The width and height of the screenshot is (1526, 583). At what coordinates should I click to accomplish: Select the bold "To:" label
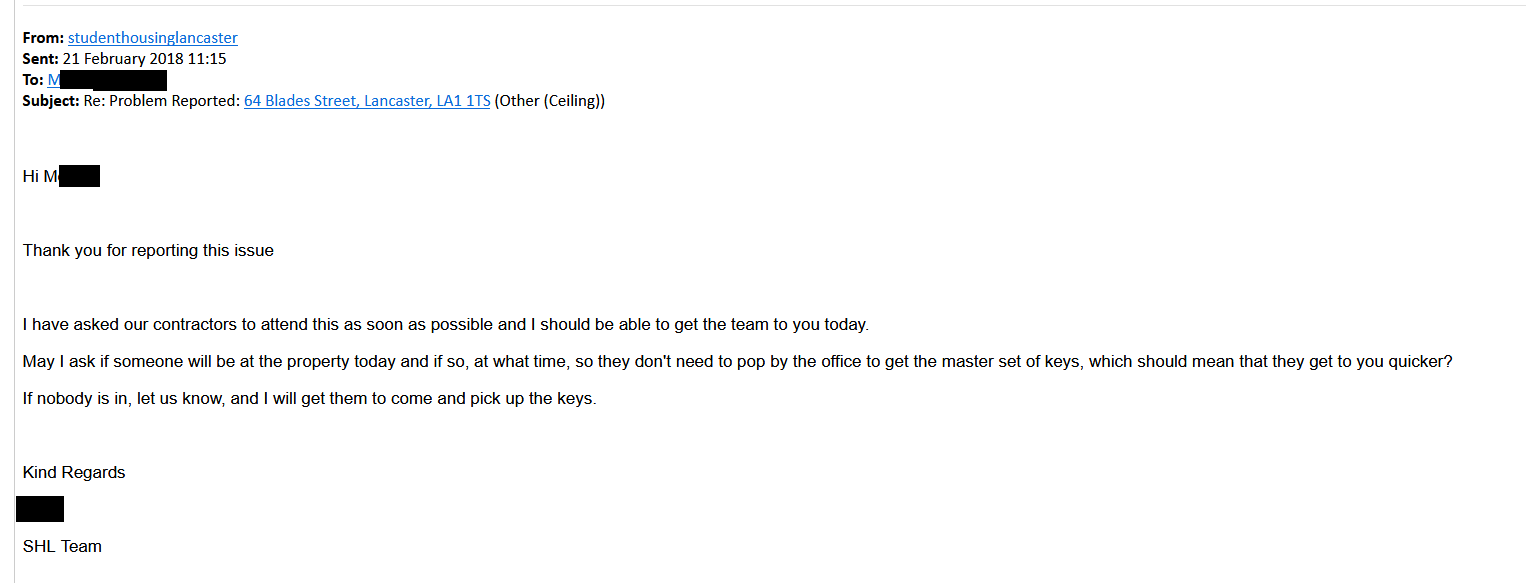coord(33,80)
